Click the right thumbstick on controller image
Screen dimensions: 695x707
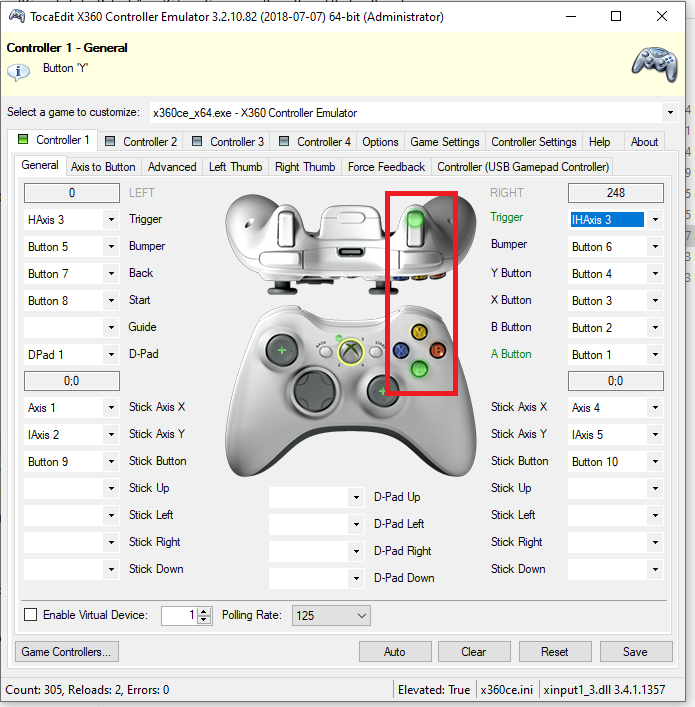click(382, 390)
